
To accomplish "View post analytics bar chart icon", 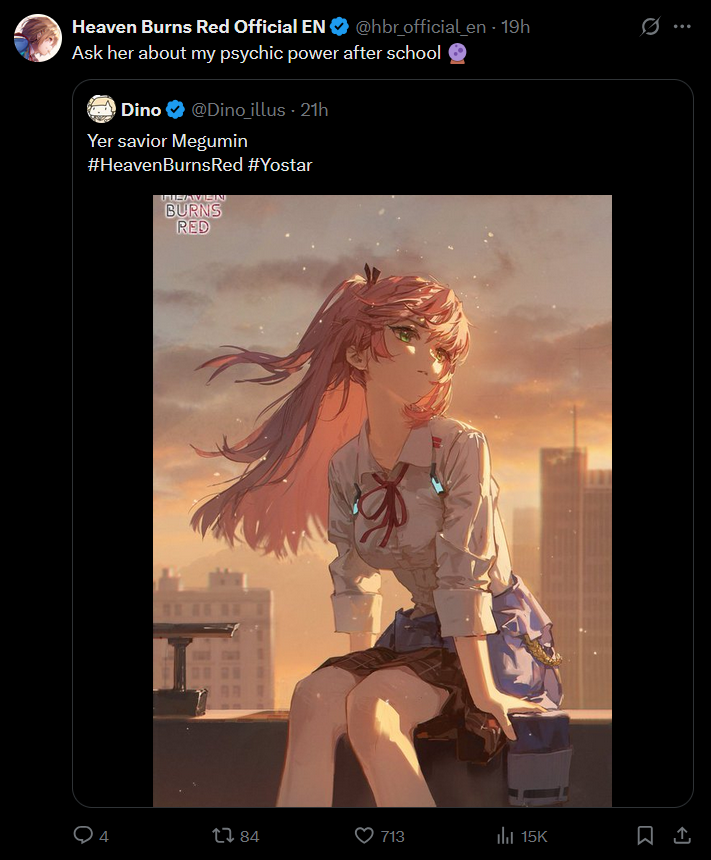I will click(x=505, y=836).
